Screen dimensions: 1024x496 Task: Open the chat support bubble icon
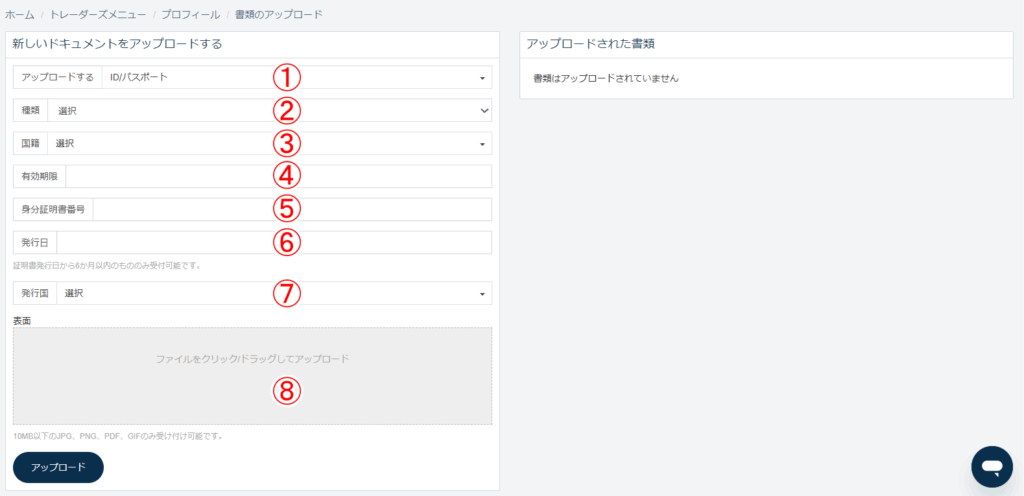click(991, 466)
